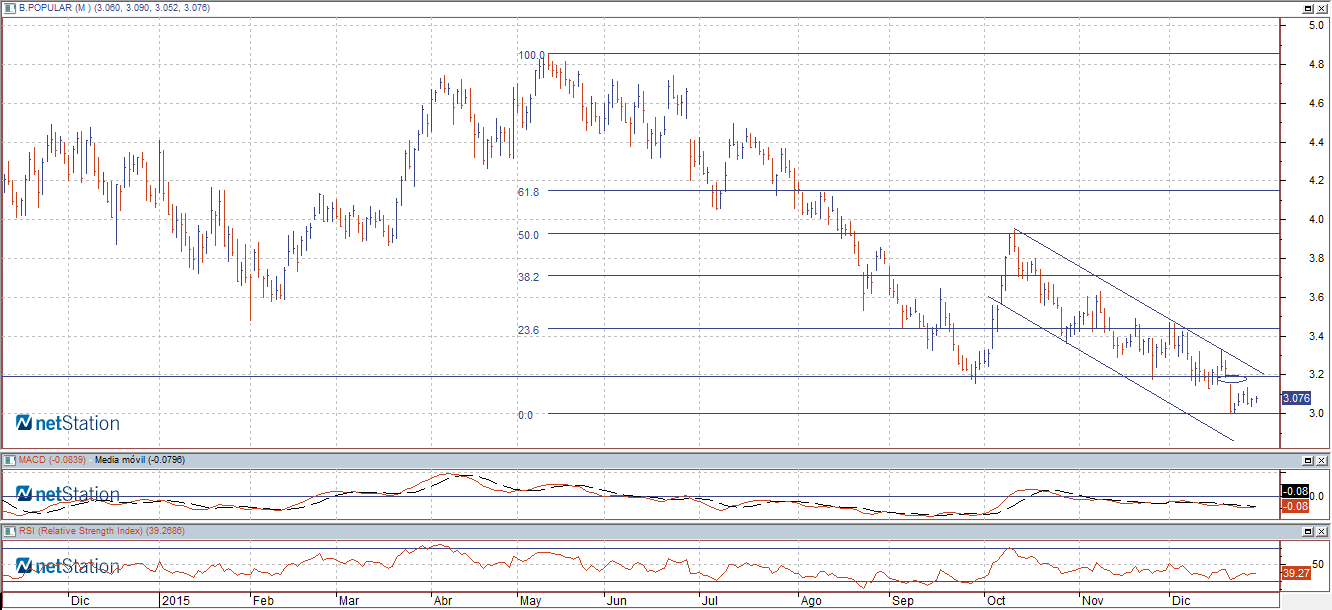
Task: Click the MACD panel icon
Action: pyautogui.click(x=10, y=459)
